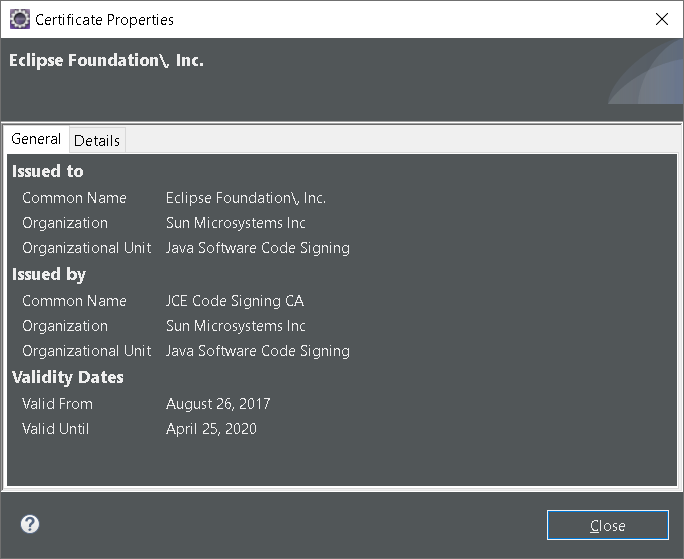This screenshot has width=684, height=559.
Task: Click the Issued to heading
Action: click(x=48, y=171)
